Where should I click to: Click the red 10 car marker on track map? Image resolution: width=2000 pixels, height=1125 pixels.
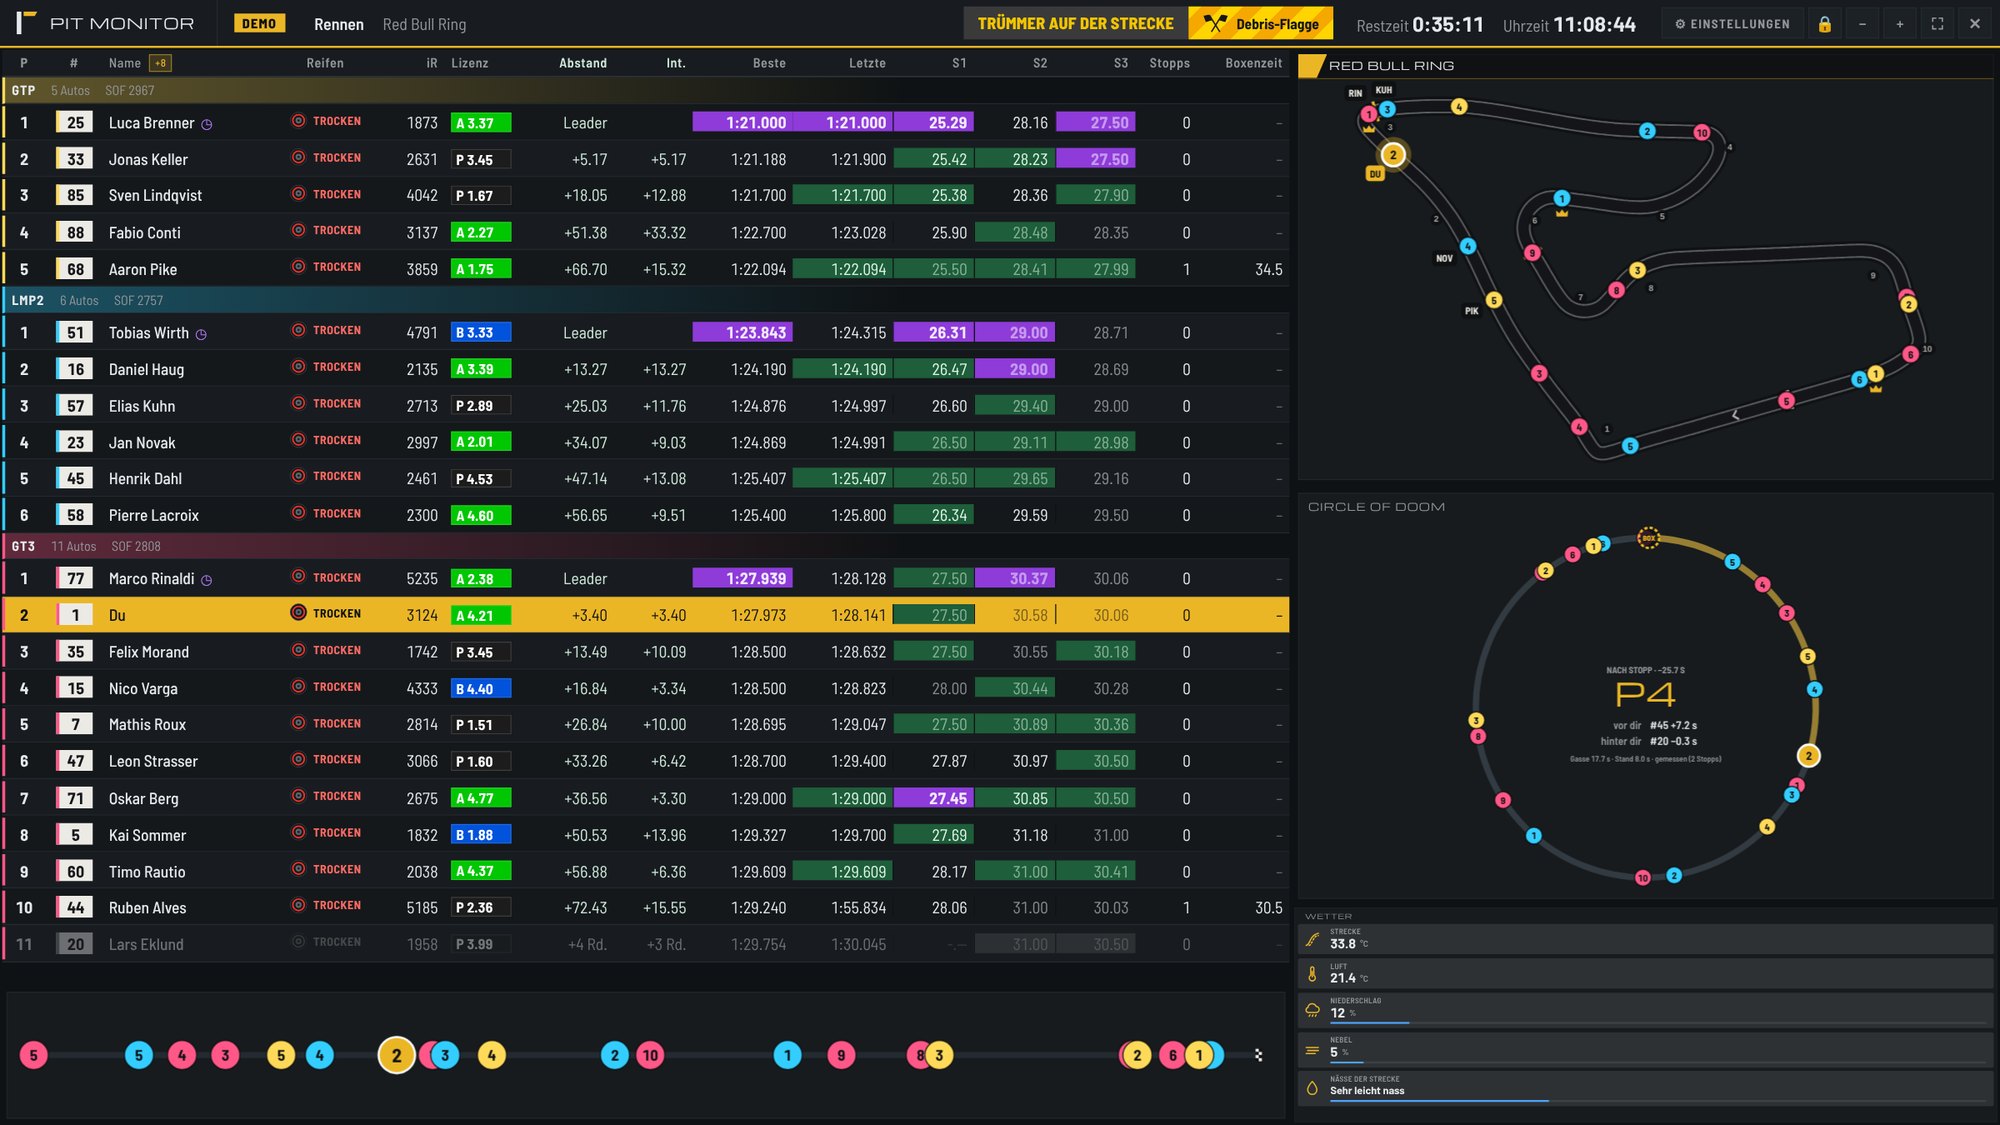(x=1702, y=133)
